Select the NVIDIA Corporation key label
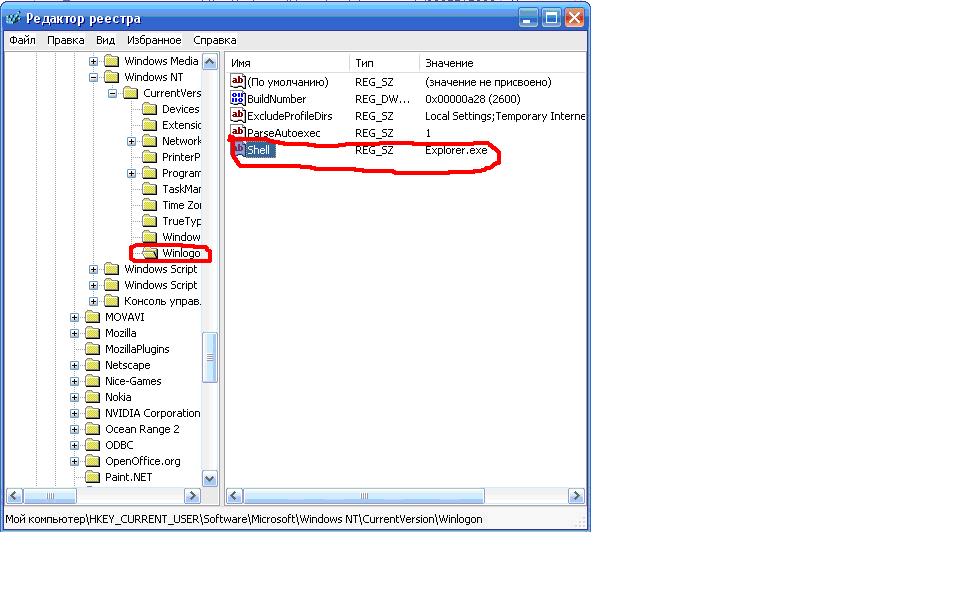 click(152, 413)
